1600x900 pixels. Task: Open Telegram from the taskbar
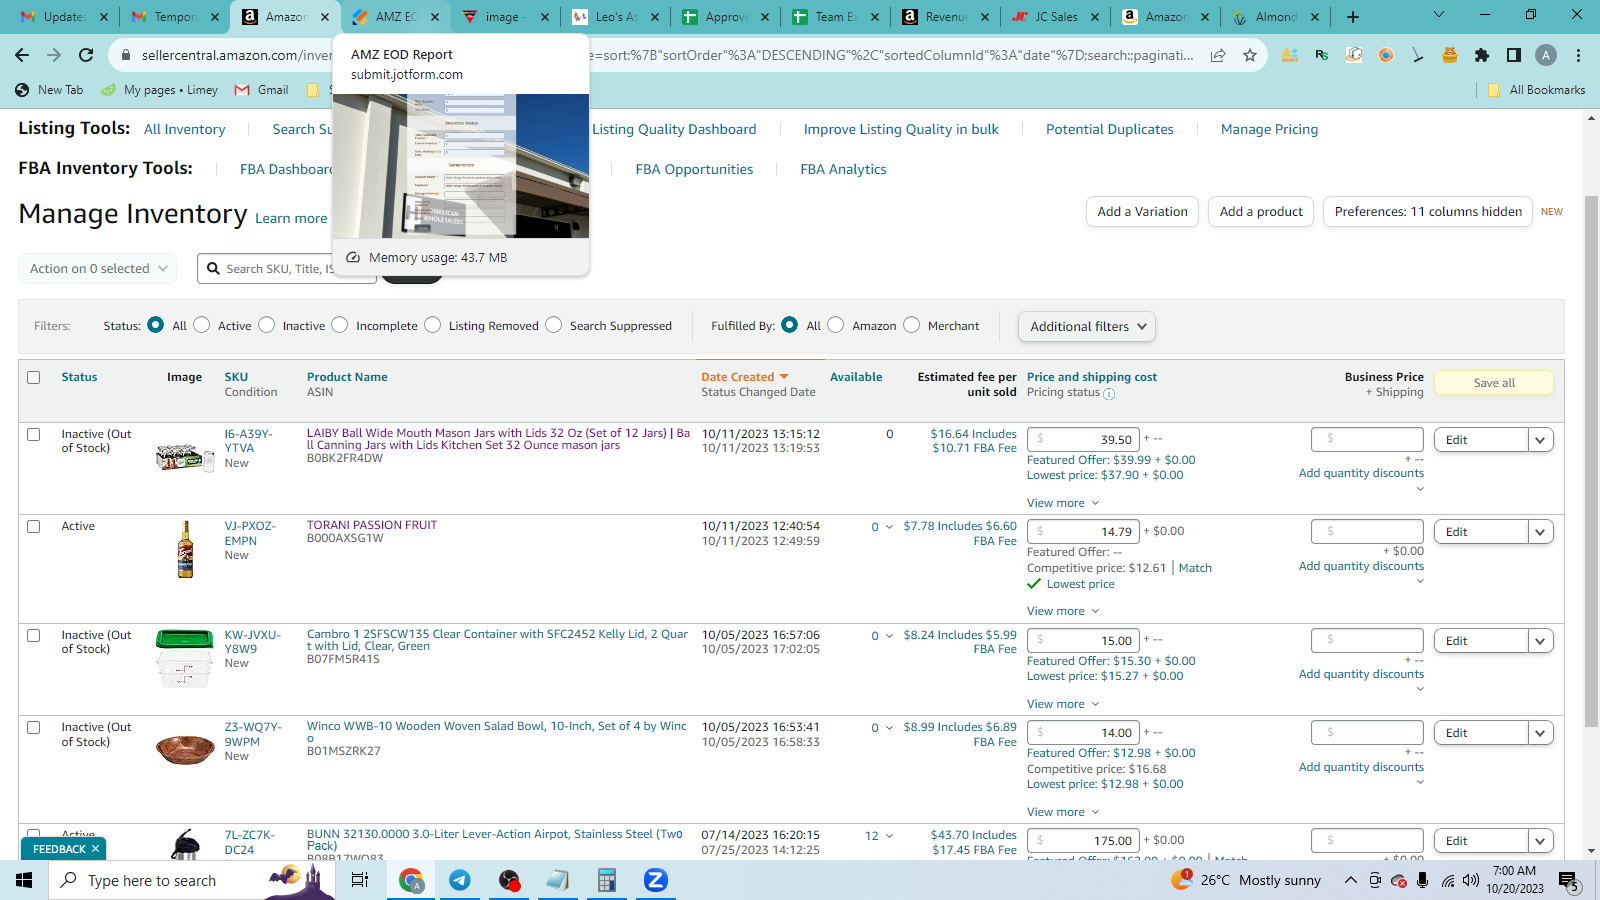[460, 880]
